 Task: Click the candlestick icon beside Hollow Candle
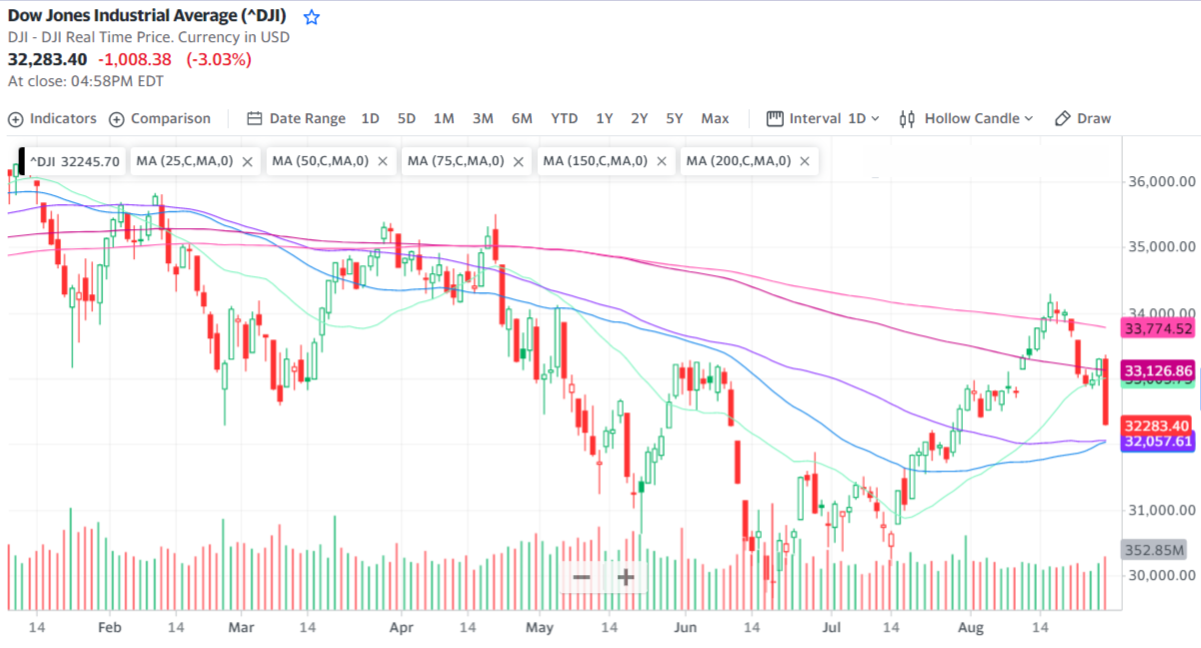(x=907, y=118)
